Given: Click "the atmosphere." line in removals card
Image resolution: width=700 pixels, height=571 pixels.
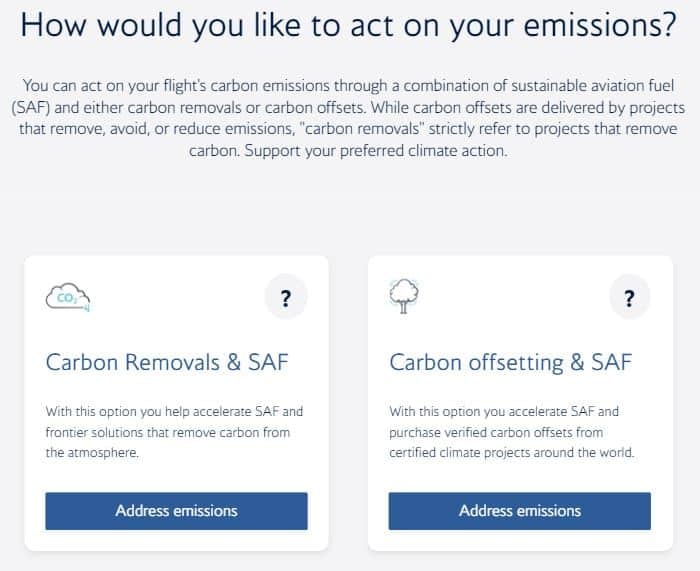Looking at the screenshot, I should pos(92,453).
